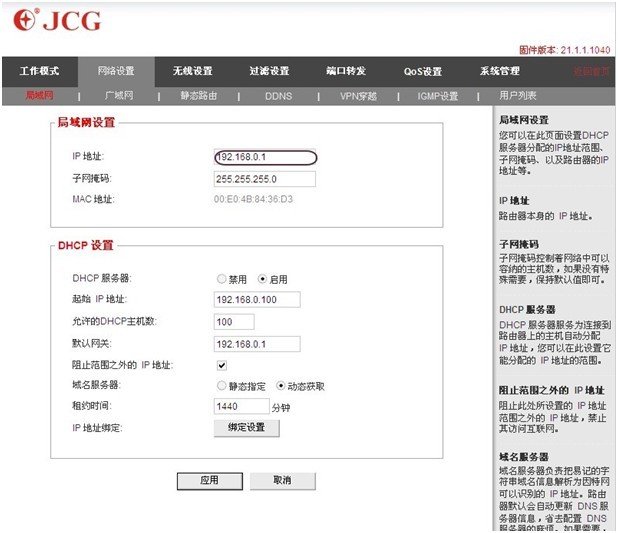This screenshot has height=533, width=618.
Task: Open the QoS设置 tab
Action: (423, 71)
